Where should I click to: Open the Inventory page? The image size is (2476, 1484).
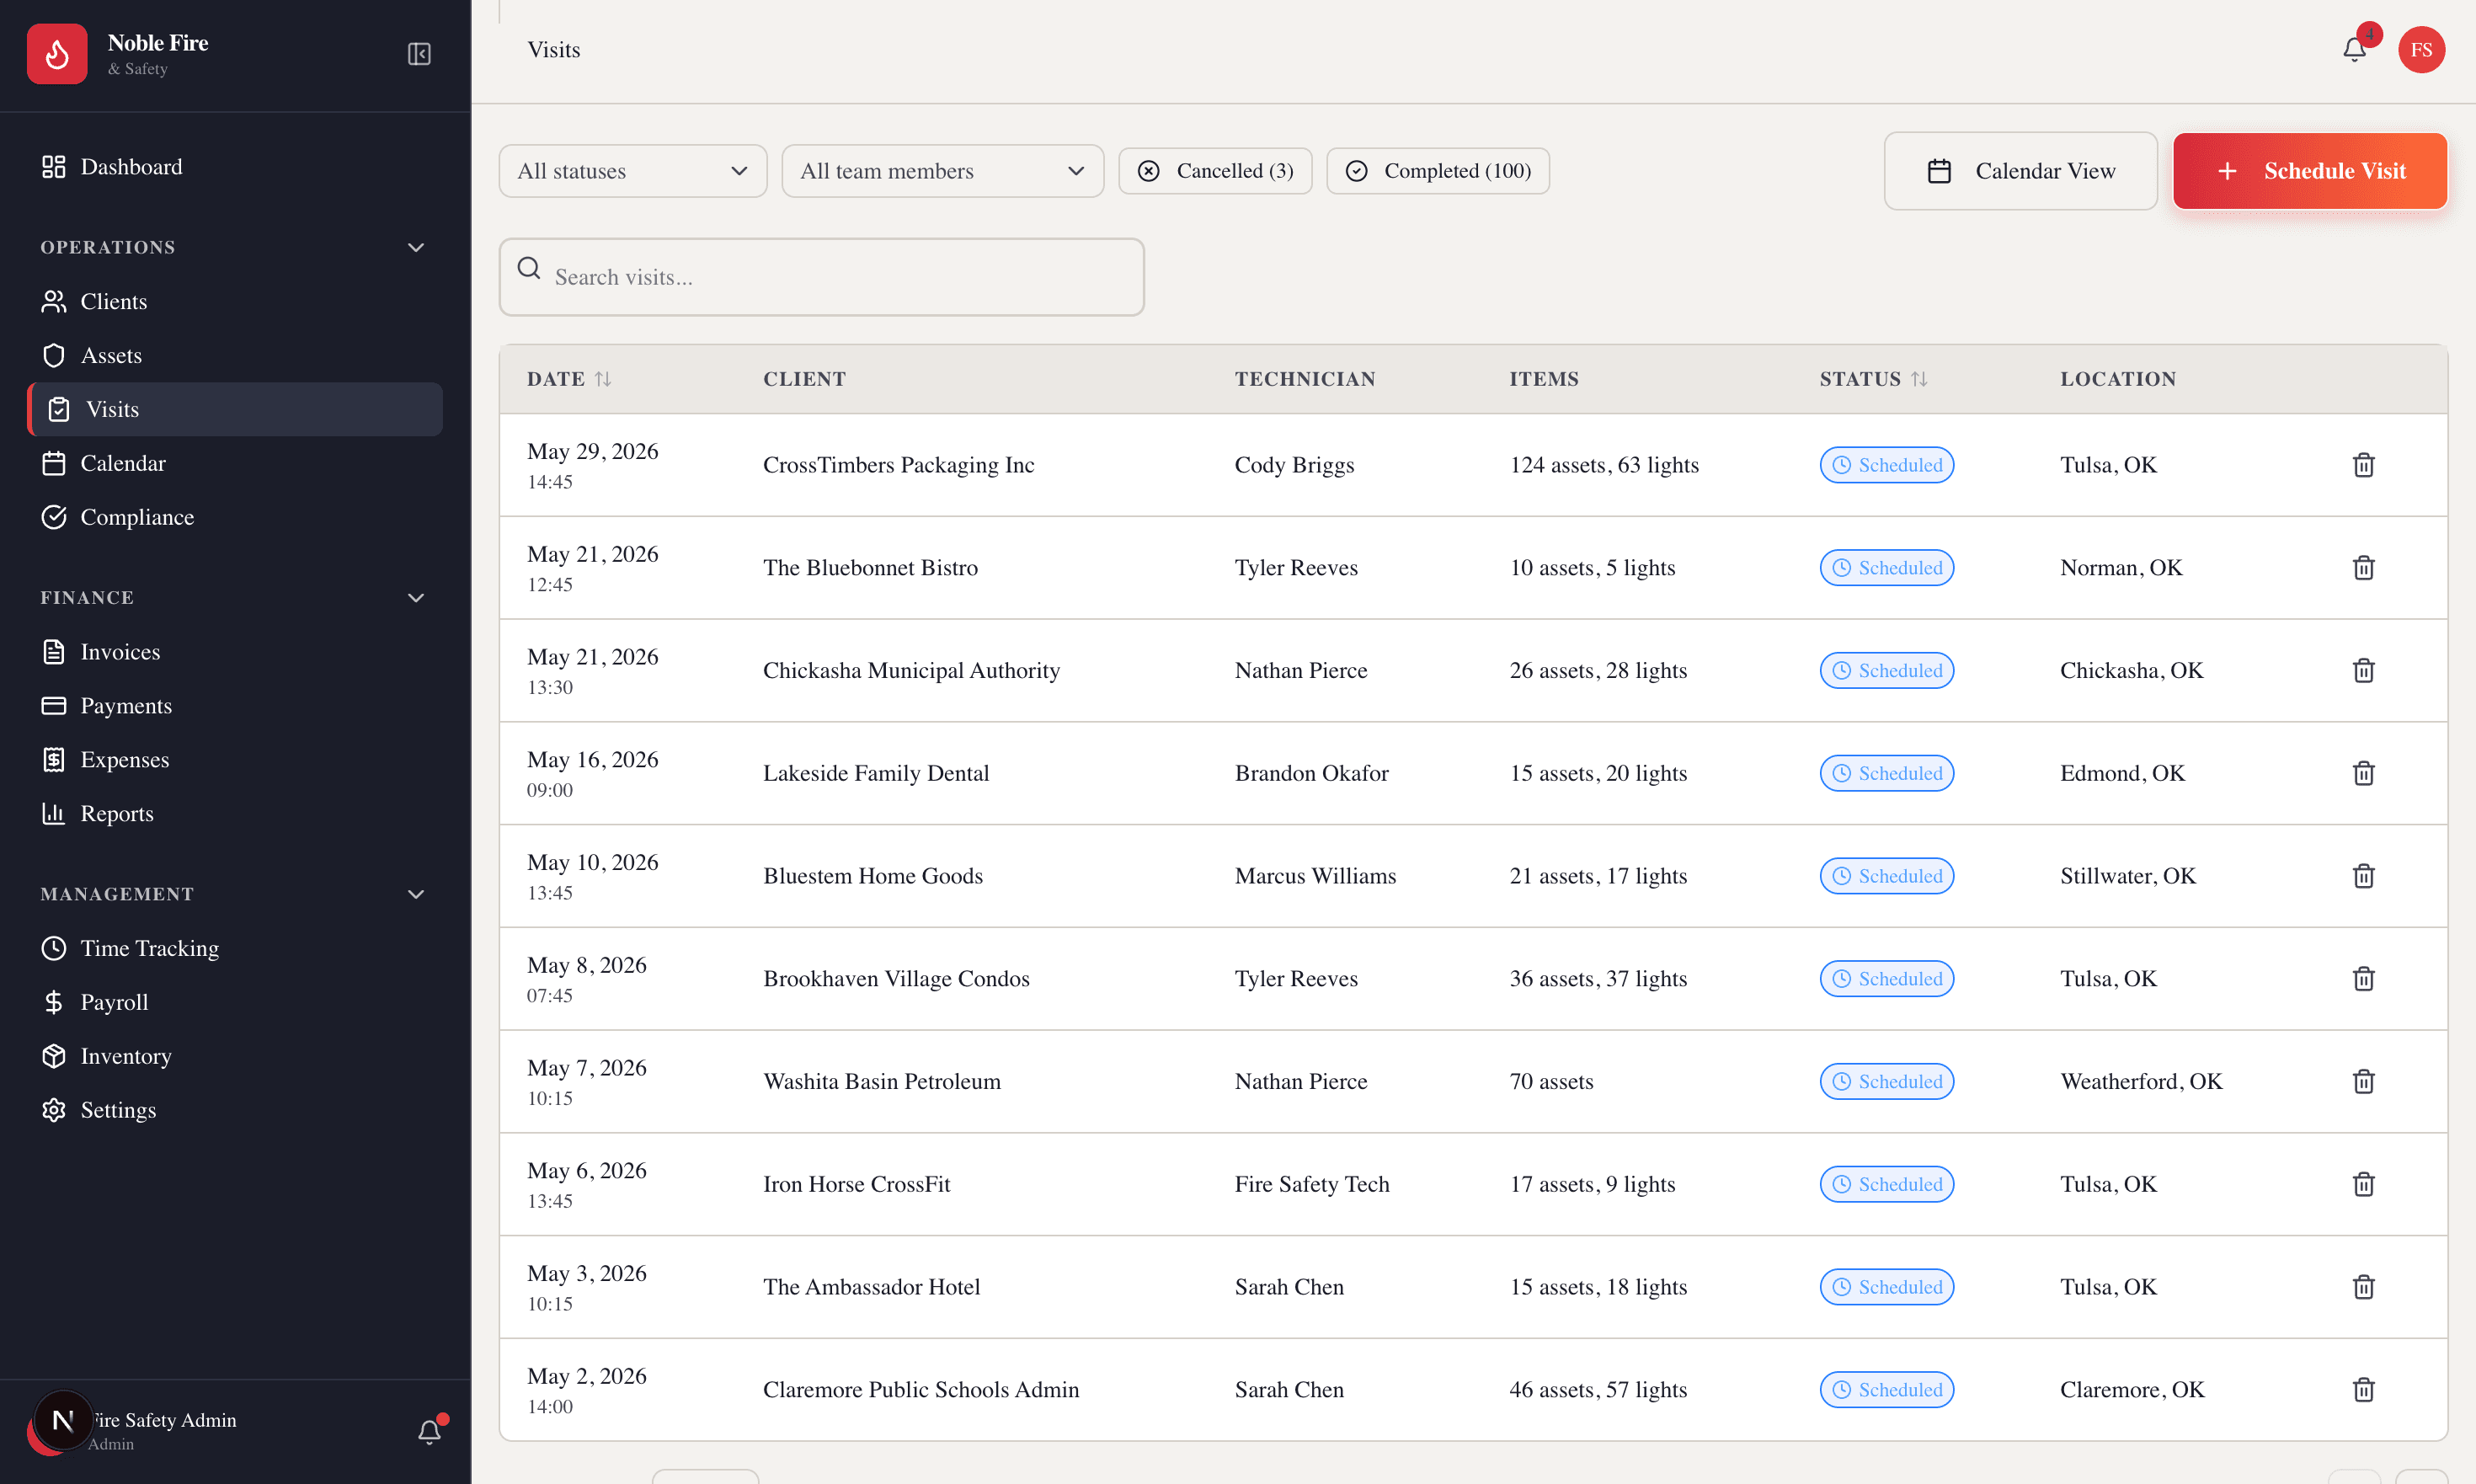234,1056
